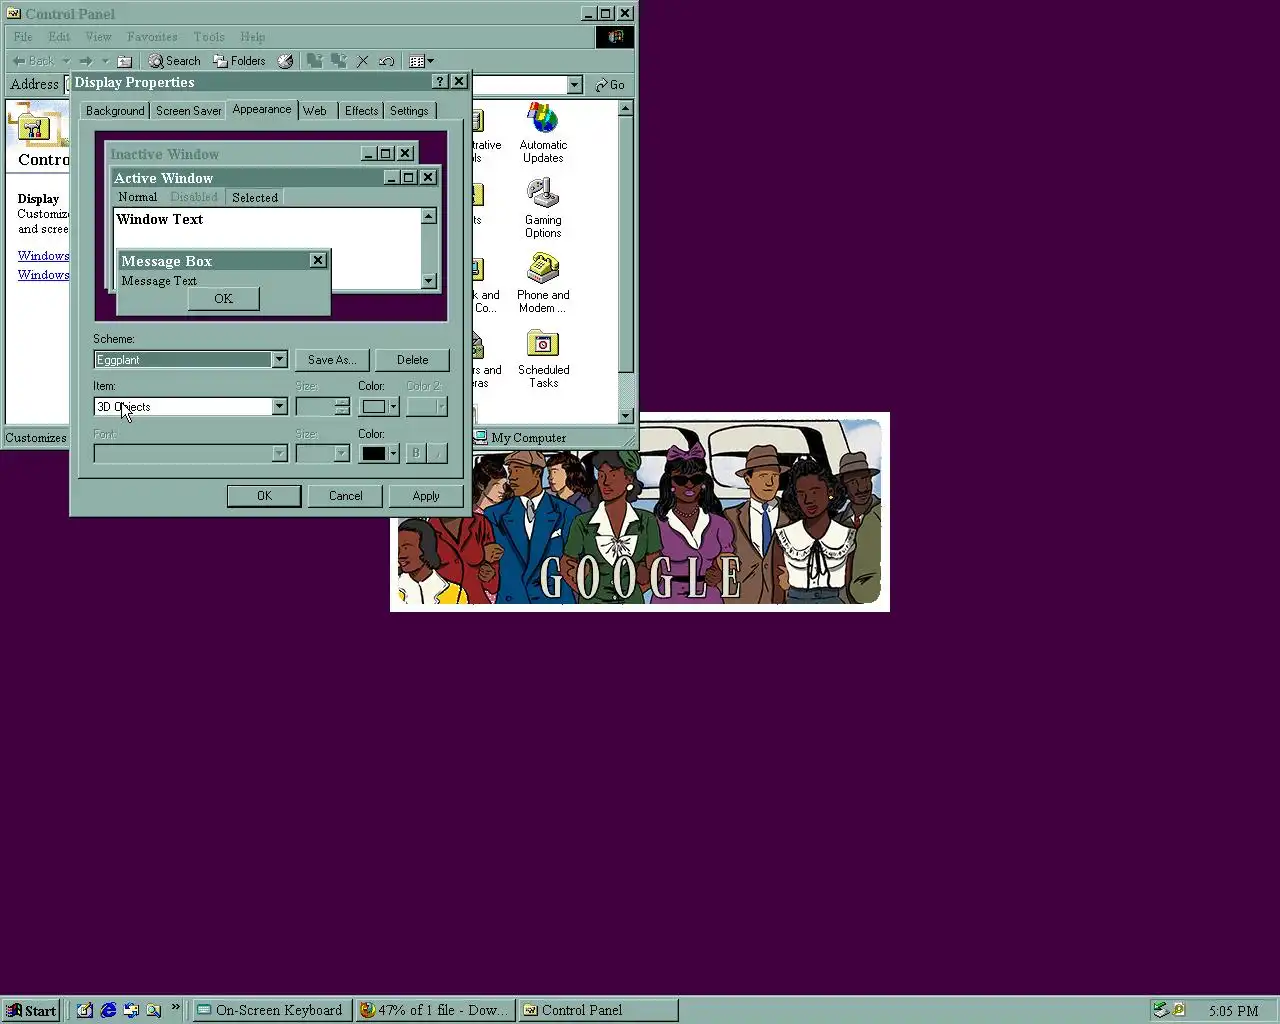This screenshot has width=1280, height=1024.
Task: Open the View menu in Control Panel
Action: click(x=98, y=37)
